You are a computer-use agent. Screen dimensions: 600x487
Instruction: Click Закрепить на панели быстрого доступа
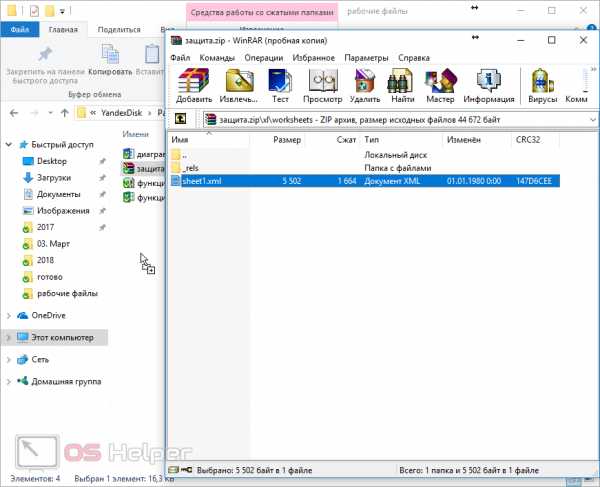tap(45, 66)
